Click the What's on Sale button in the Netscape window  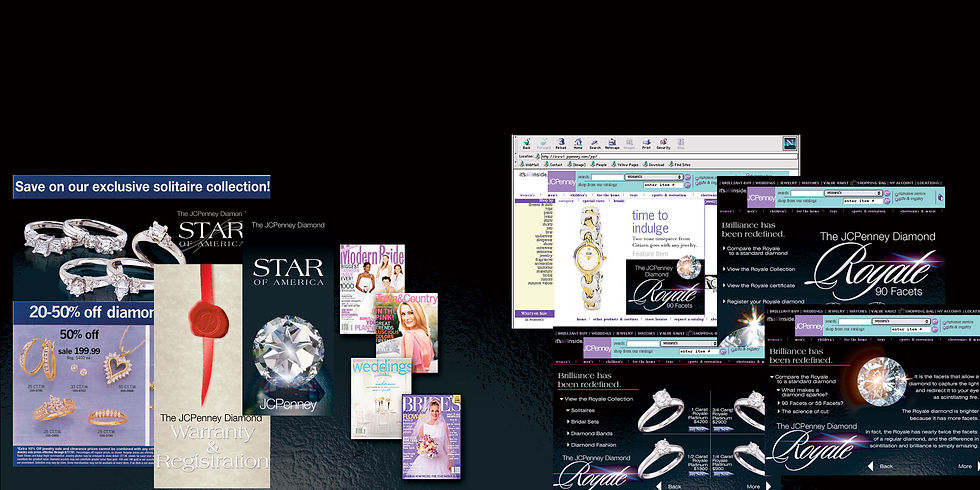click(535, 313)
